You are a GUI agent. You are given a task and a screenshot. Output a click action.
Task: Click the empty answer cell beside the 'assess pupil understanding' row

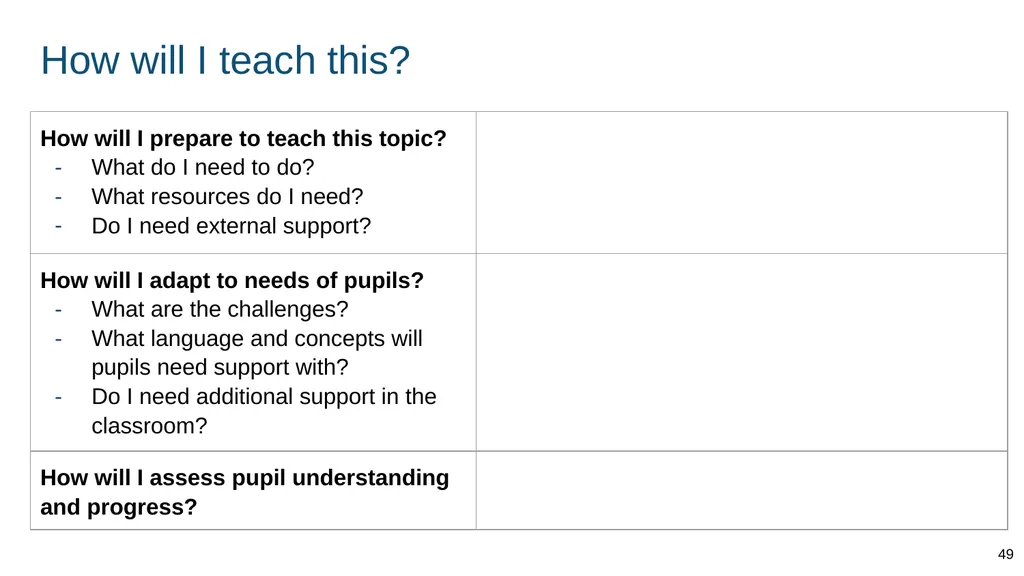tap(742, 490)
